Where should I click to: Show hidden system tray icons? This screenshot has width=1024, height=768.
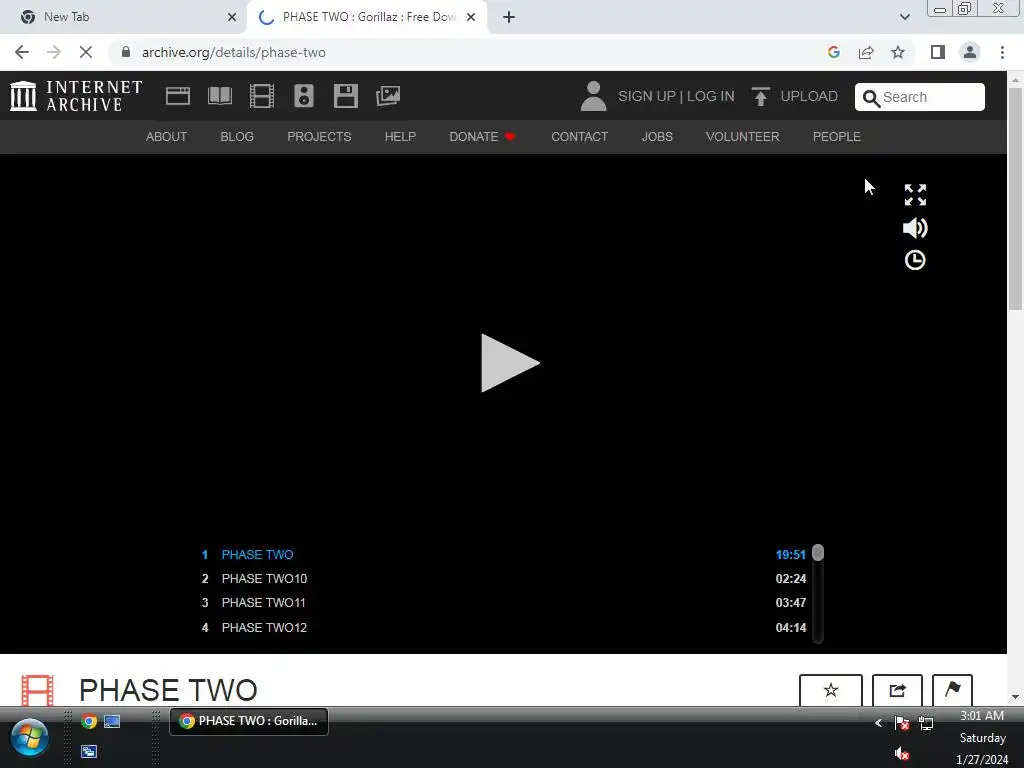pyautogui.click(x=878, y=722)
